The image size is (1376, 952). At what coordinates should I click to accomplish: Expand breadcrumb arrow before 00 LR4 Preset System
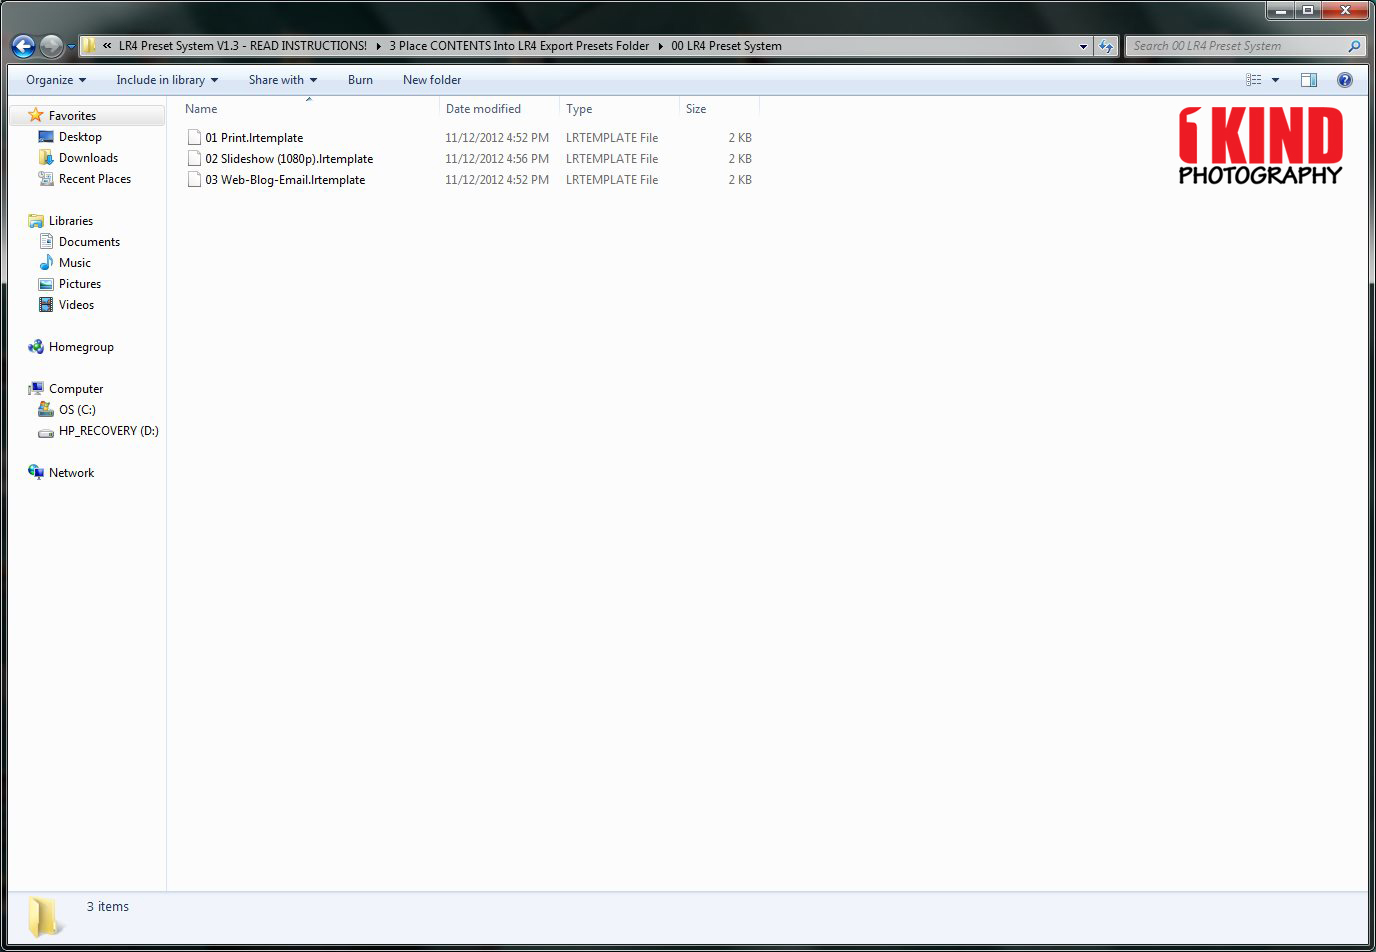tap(660, 46)
